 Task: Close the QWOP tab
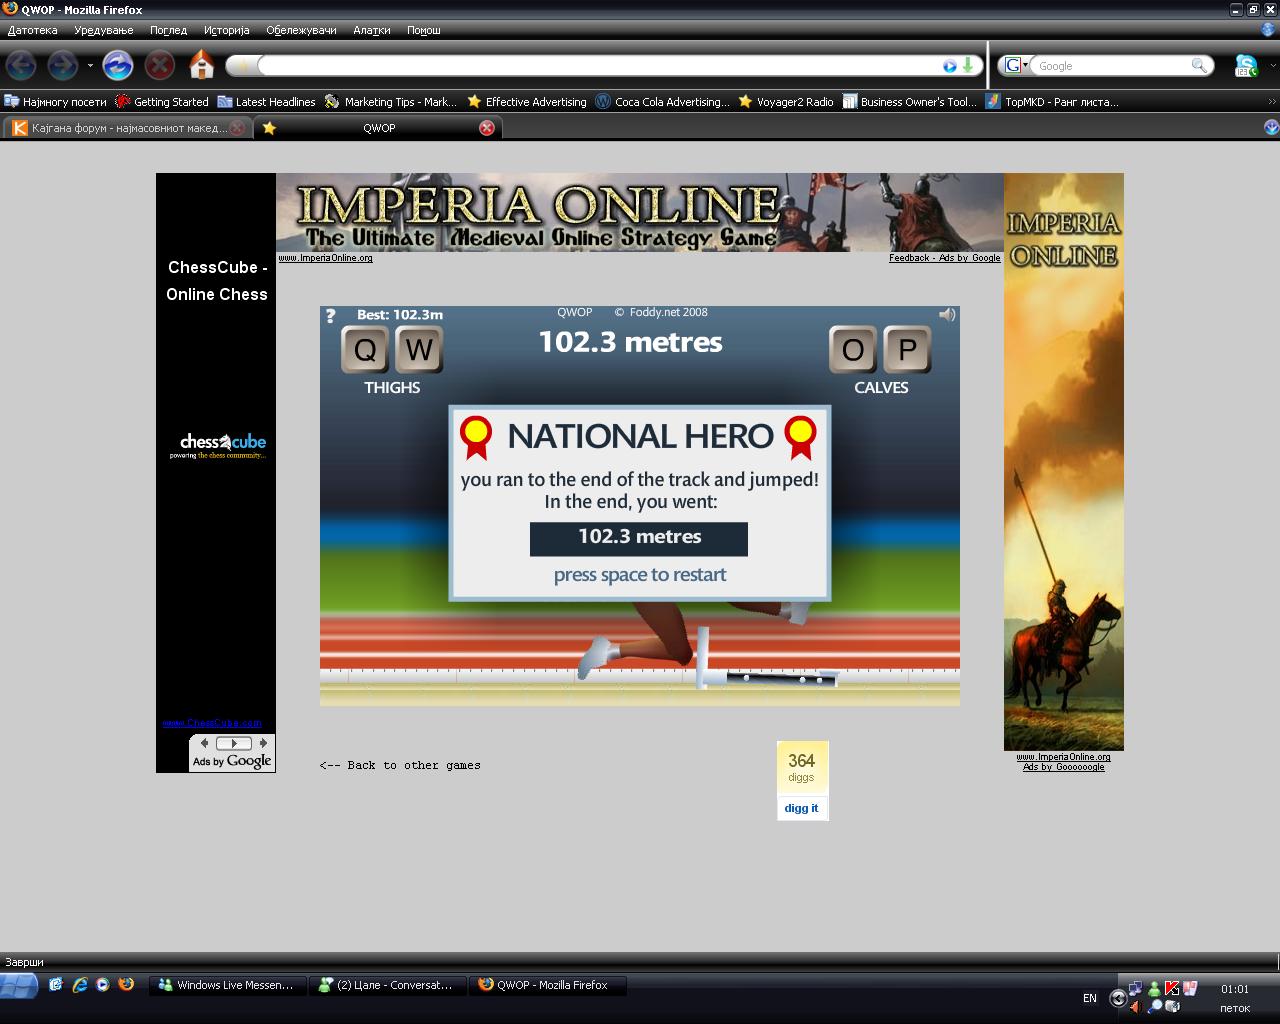(x=487, y=128)
